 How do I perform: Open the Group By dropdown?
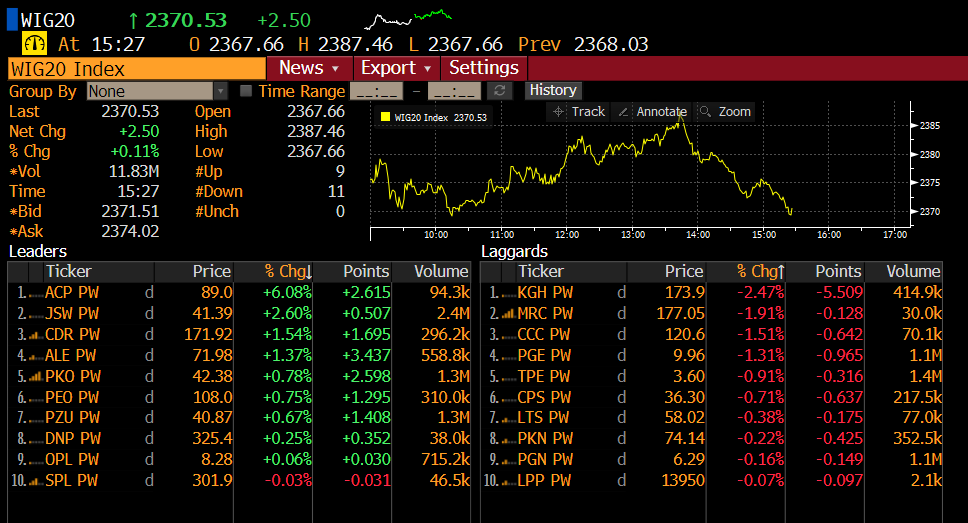tap(157, 91)
